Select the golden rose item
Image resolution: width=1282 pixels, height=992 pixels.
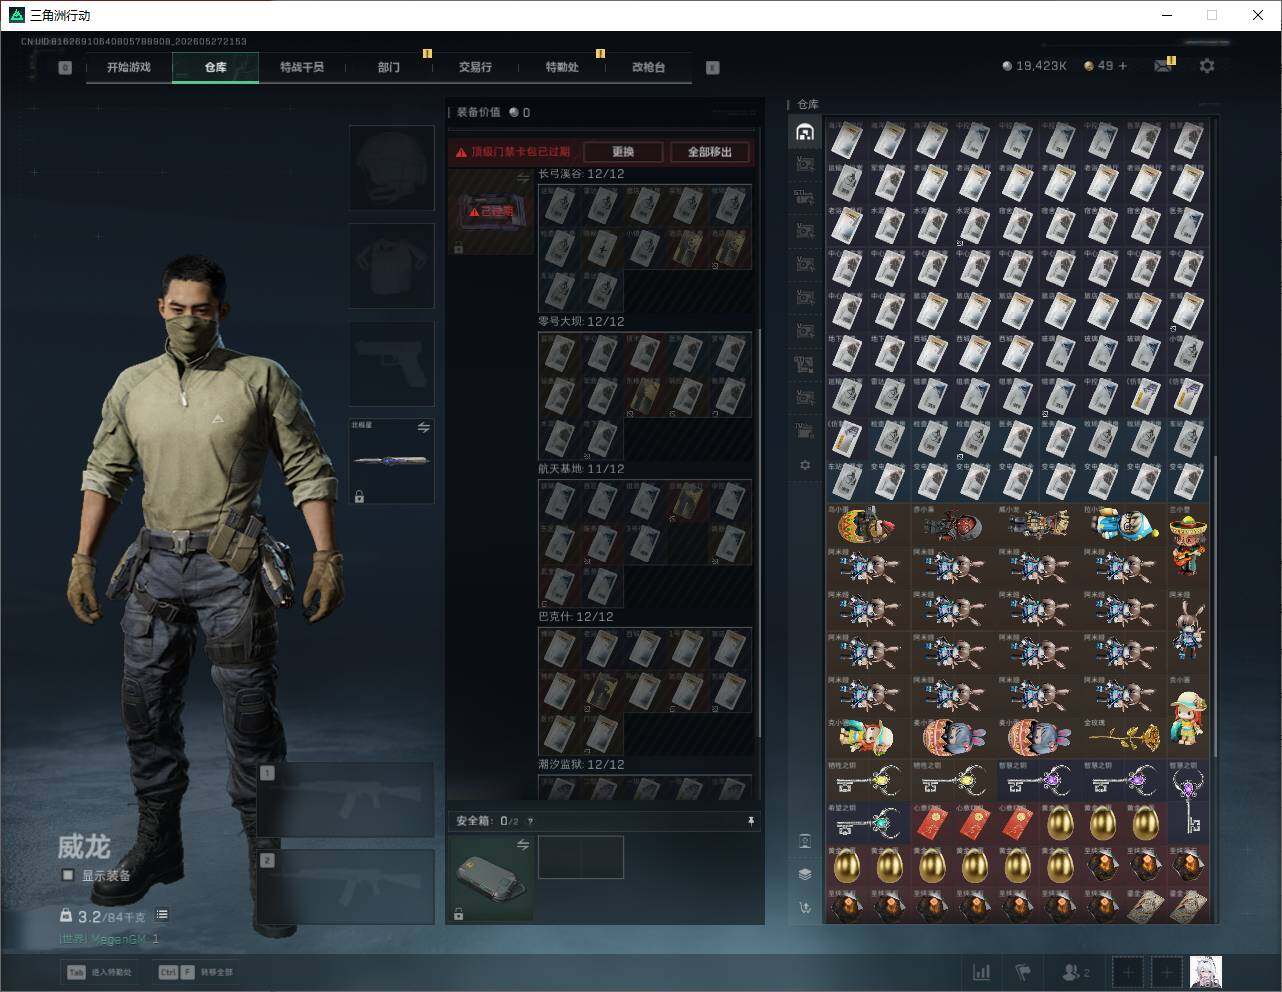point(1124,737)
